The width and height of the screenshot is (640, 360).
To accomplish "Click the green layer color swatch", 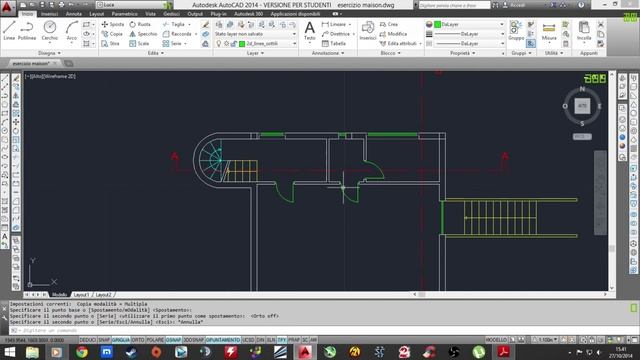I will click(x=242, y=44).
